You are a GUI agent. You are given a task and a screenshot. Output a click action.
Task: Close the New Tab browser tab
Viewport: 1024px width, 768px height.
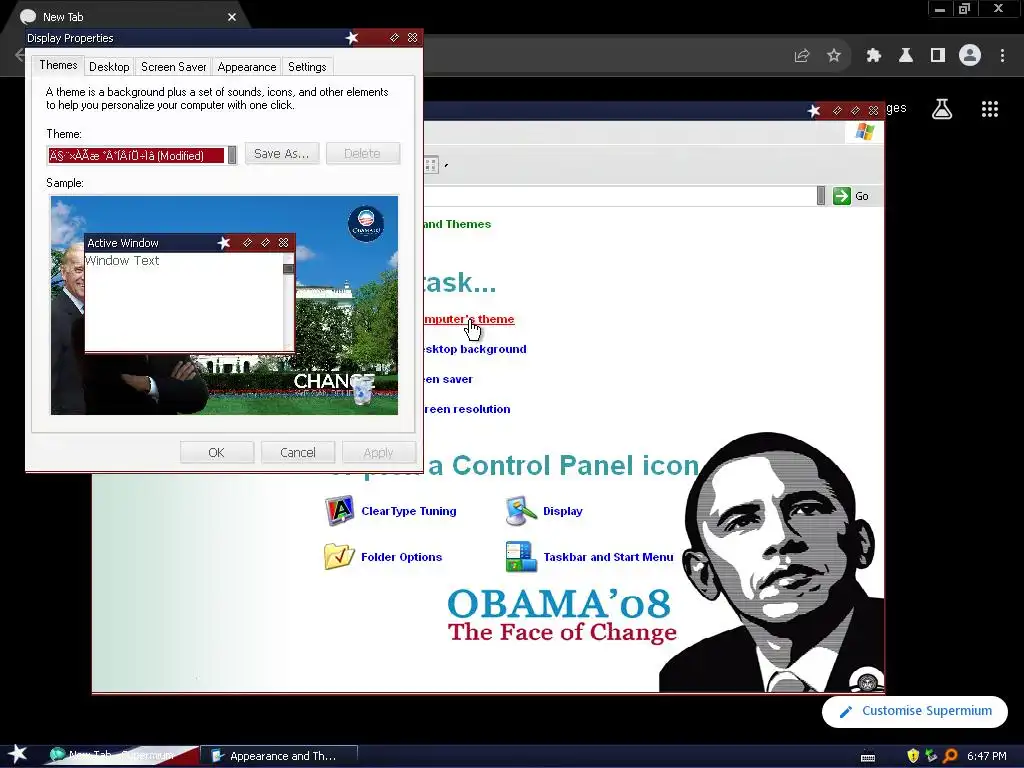(x=232, y=17)
